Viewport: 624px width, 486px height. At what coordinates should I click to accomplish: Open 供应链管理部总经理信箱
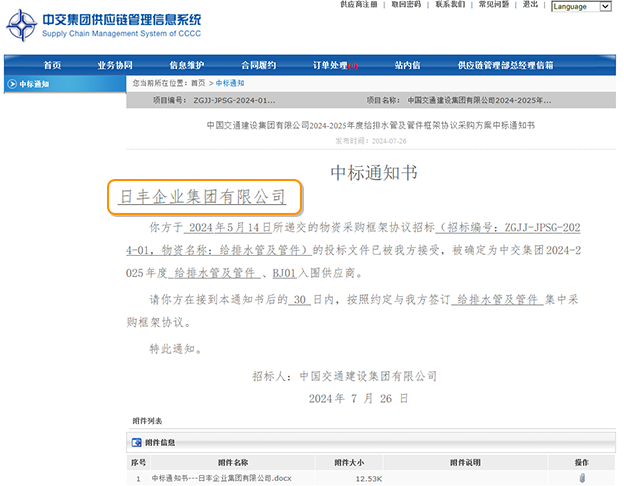click(505, 65)
